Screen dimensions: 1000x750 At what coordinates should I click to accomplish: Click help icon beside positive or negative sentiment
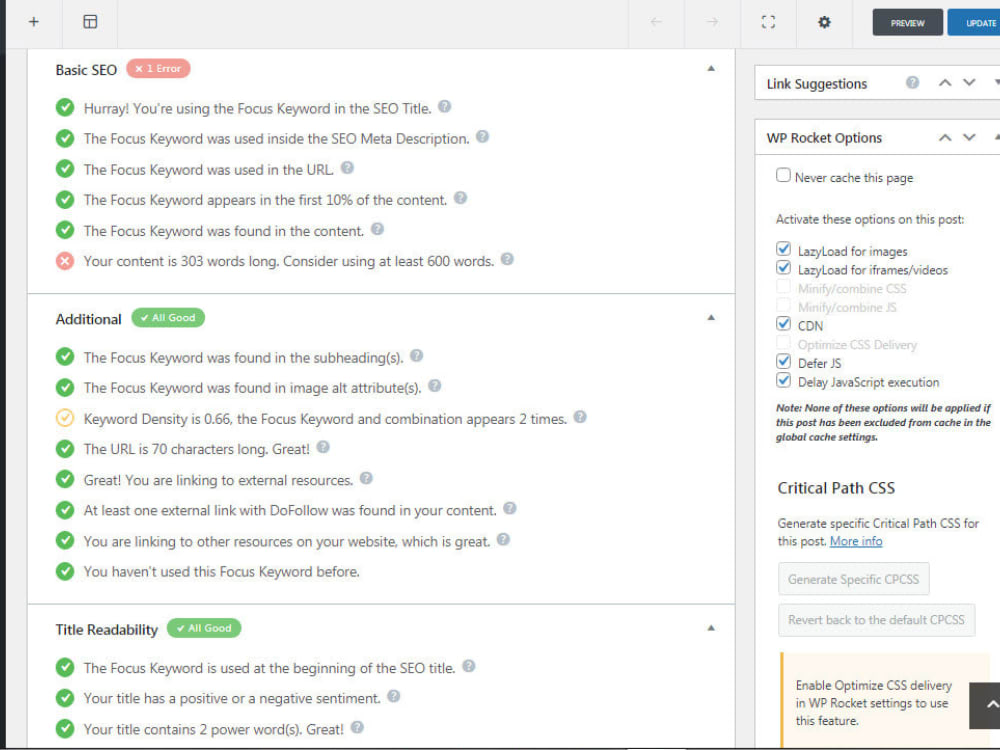pos(393,696)
